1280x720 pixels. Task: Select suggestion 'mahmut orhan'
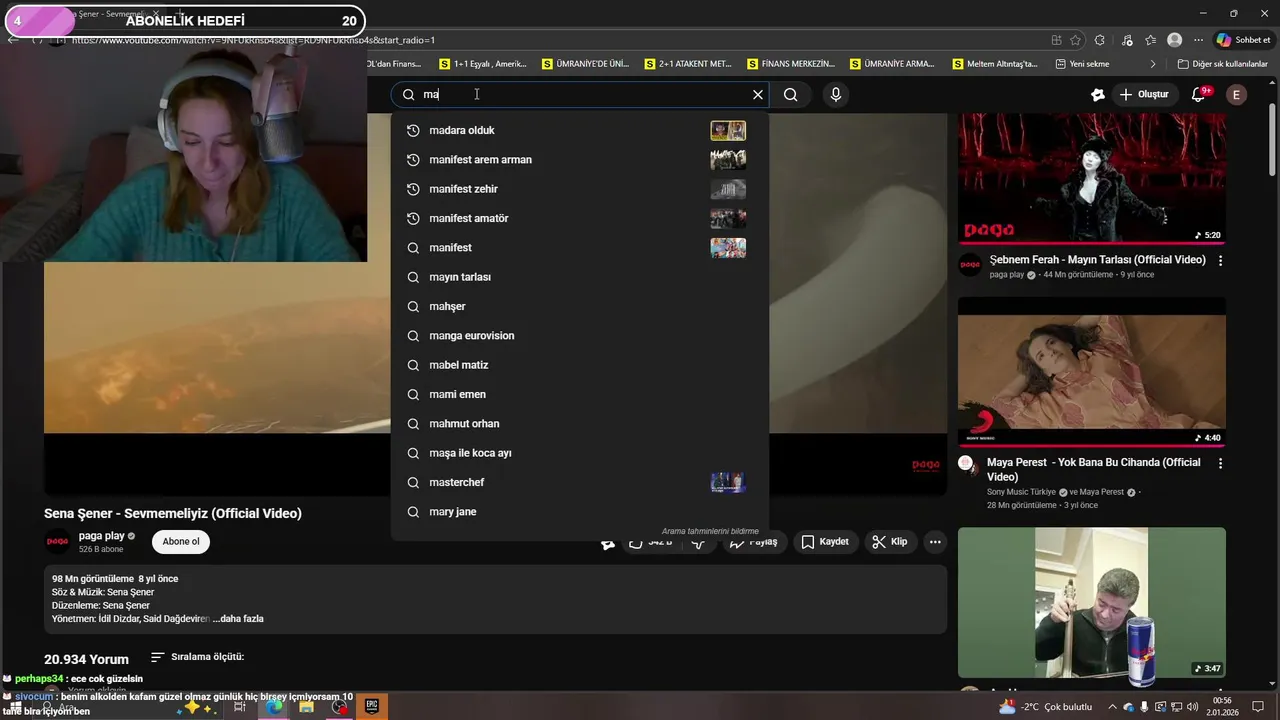pyautogui.click(x=580, y=424)
